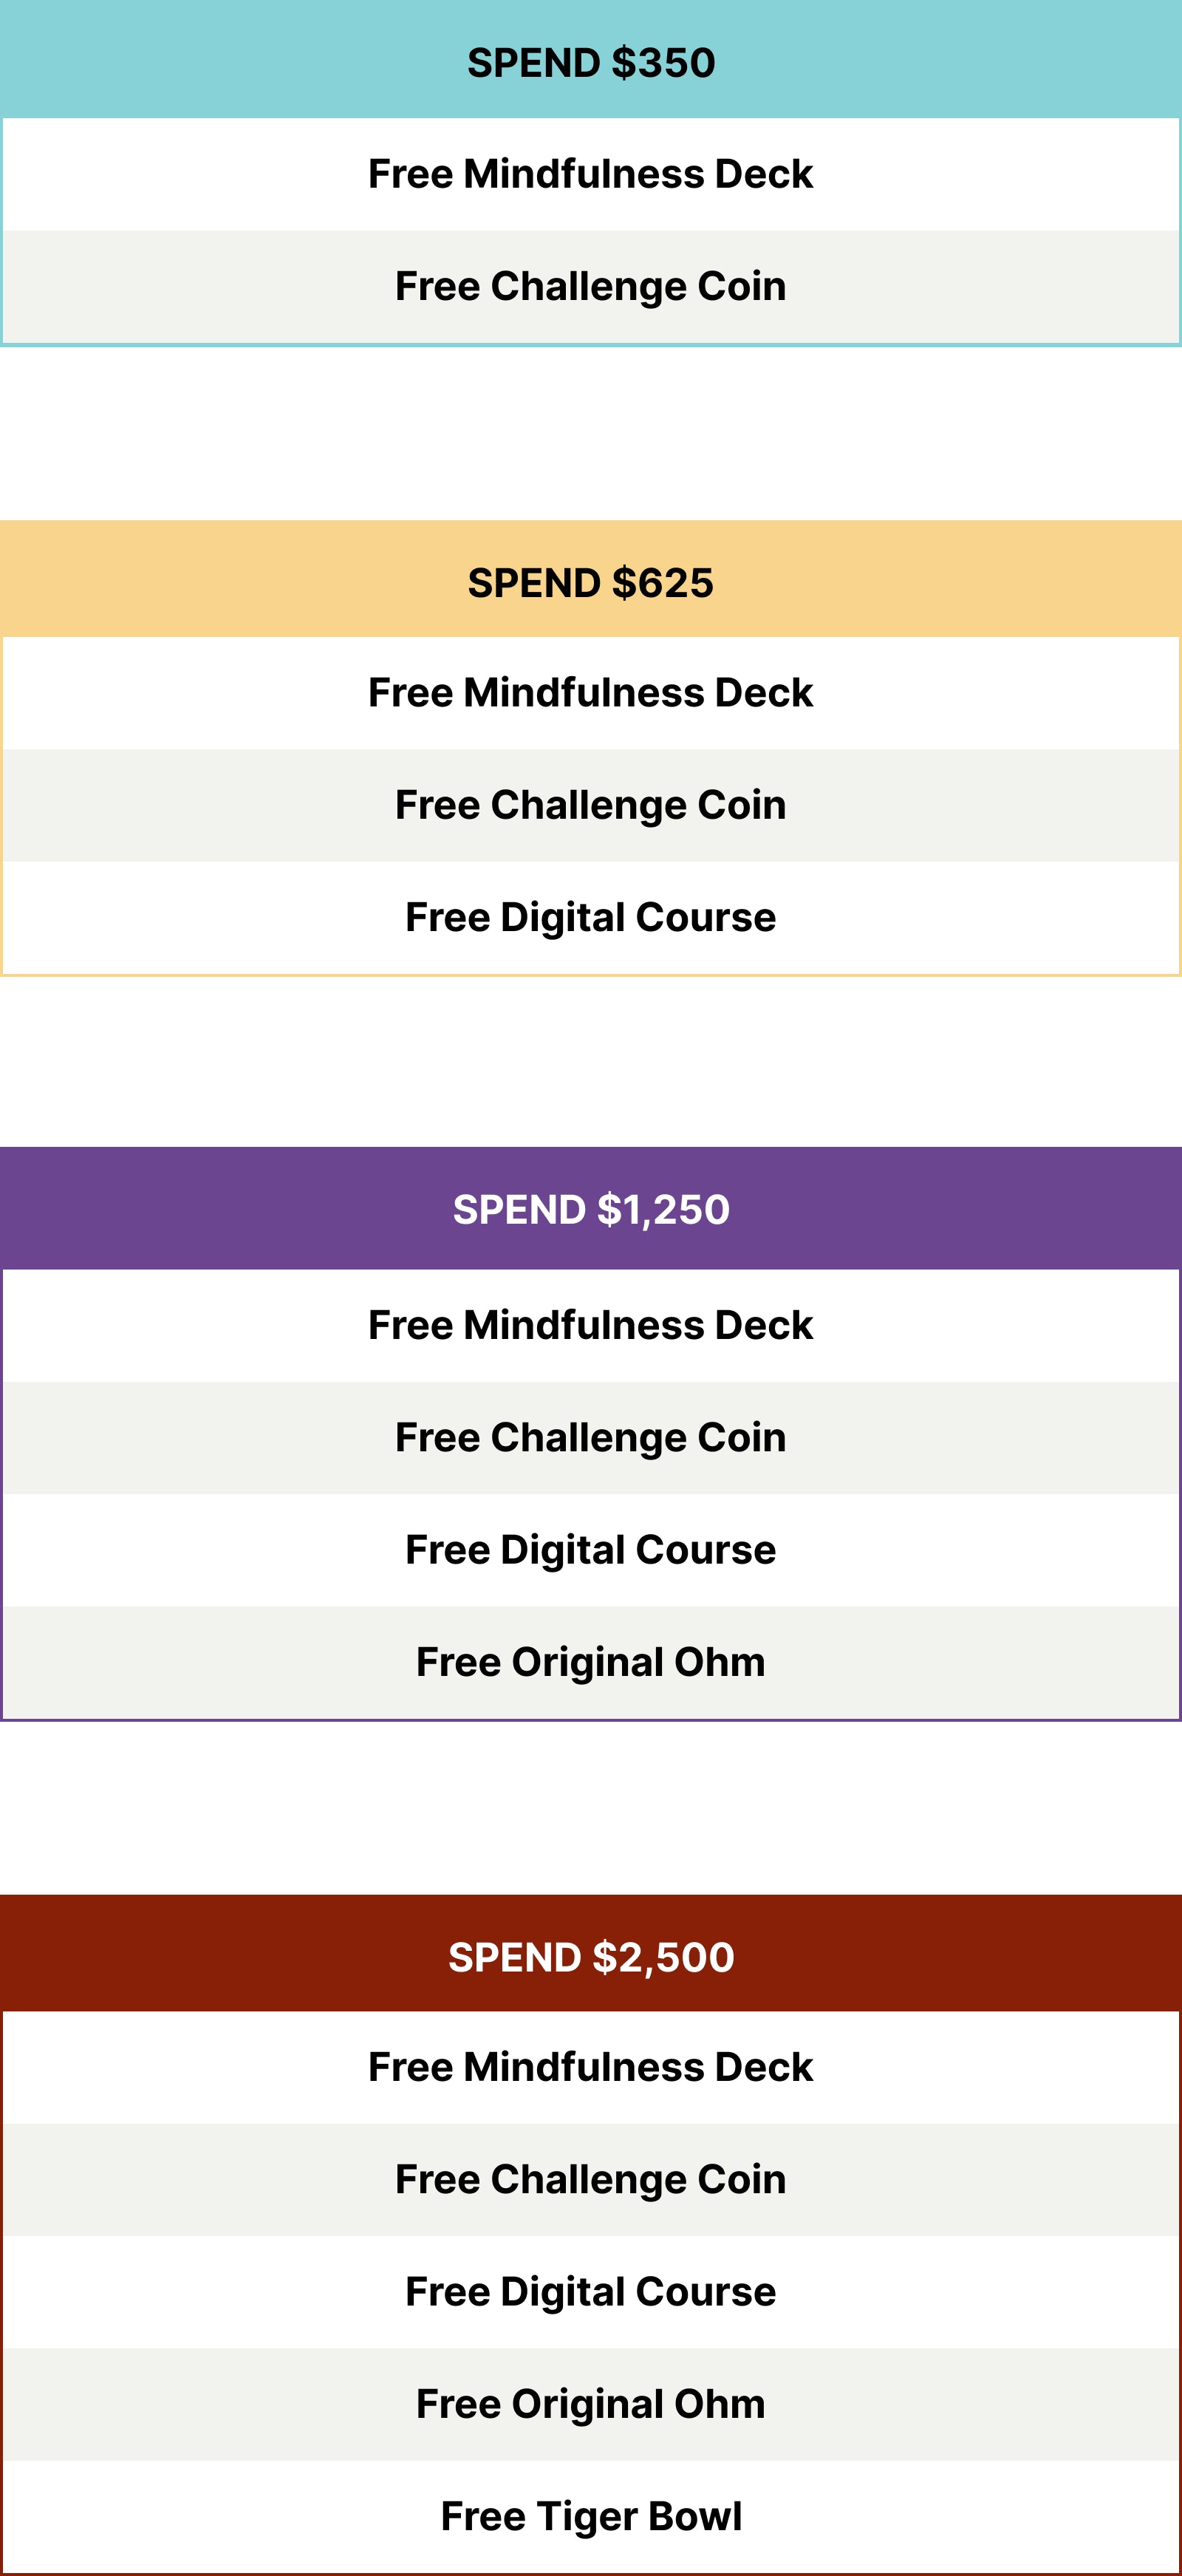This screenshot has width=1182, height=2576.
Task: Select Free Mindfulness Deck under SPEND $625
Action: [591, 692]
